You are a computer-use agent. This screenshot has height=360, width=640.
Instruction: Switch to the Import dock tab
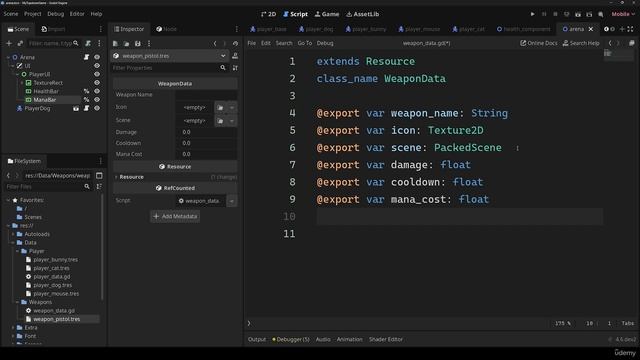pyautogui.click(x=53, y=29)
